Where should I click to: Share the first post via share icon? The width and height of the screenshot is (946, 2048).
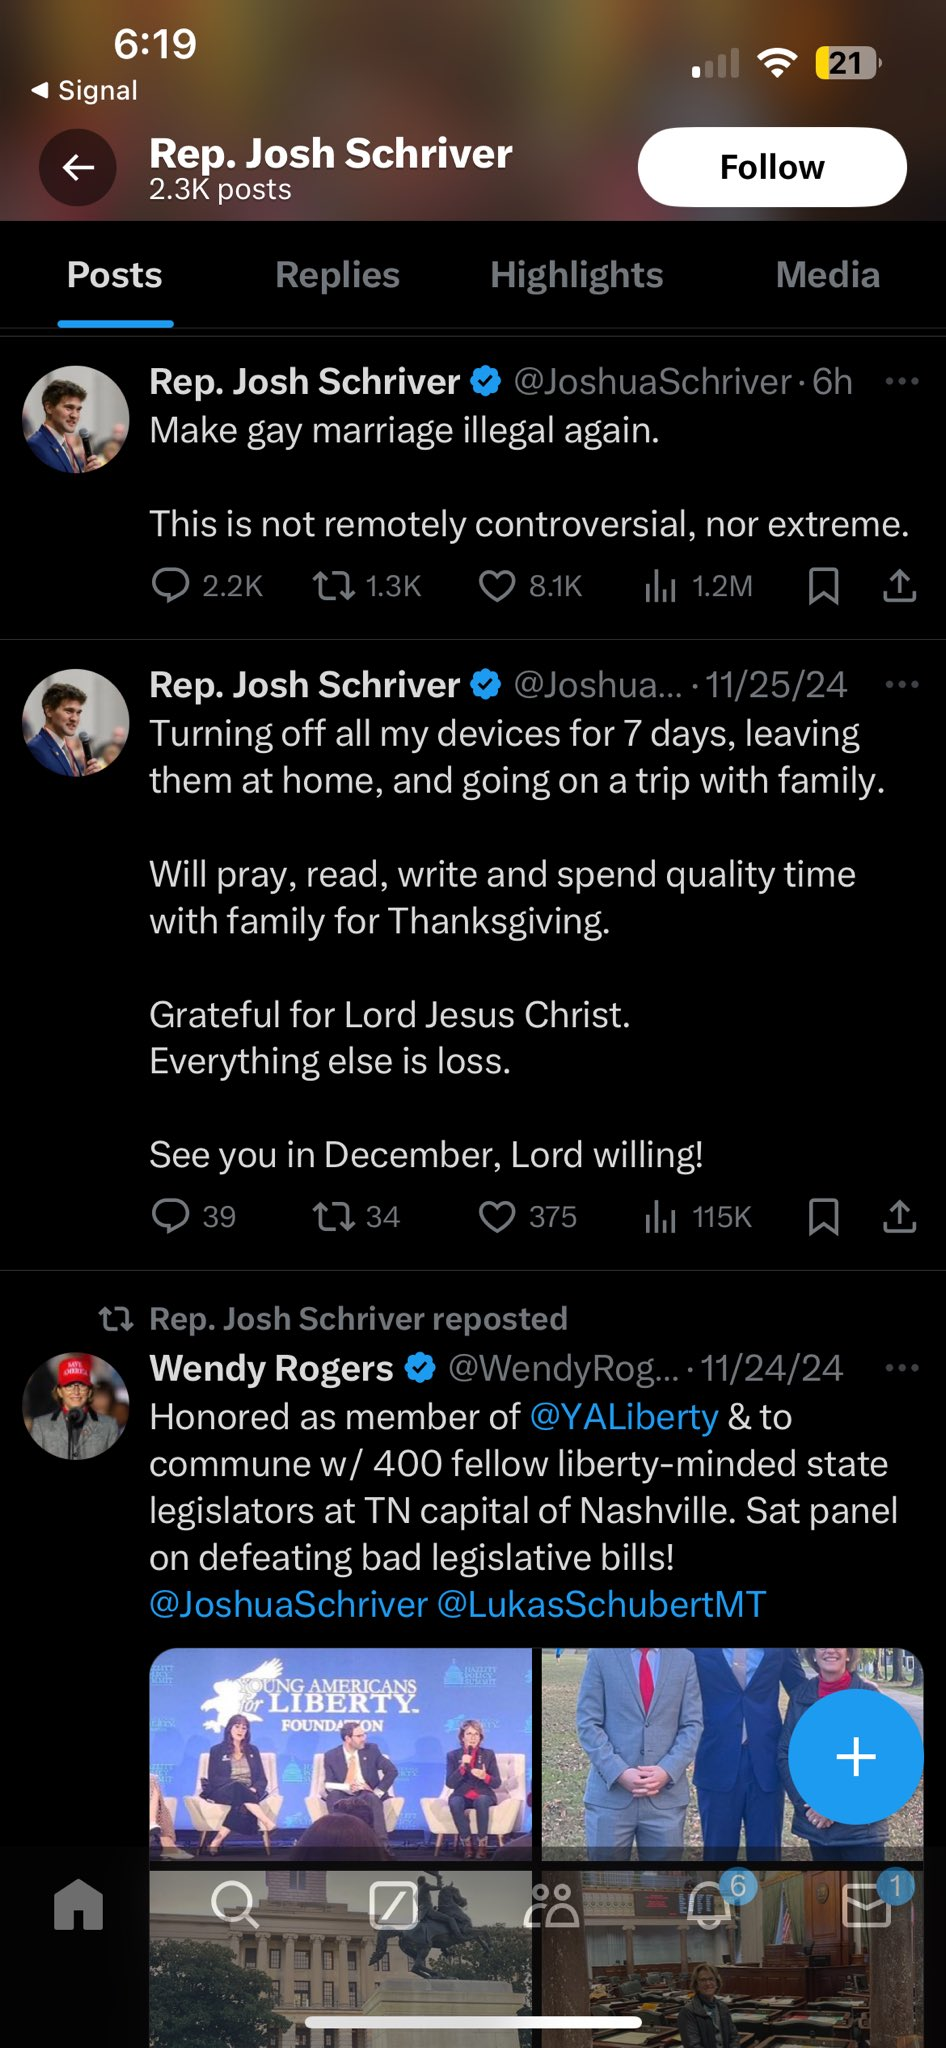(x=899, y=586)
